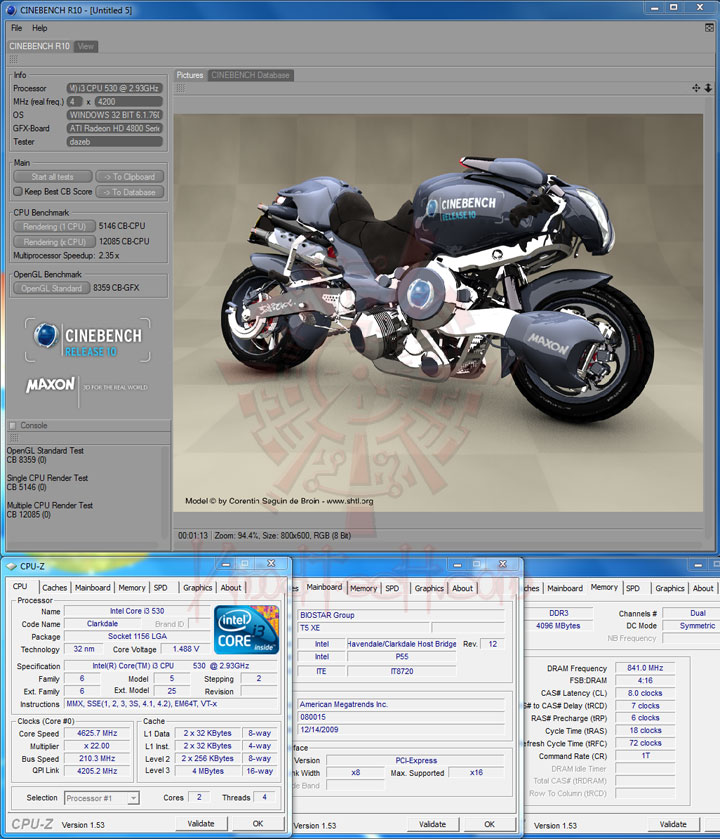Click the Processor name field in the Info panel

point(114,88)
